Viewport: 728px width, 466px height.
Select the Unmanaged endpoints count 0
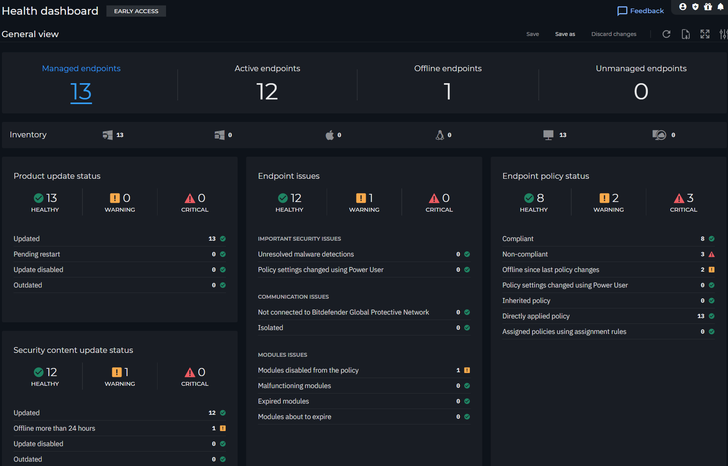click(641, 91)
